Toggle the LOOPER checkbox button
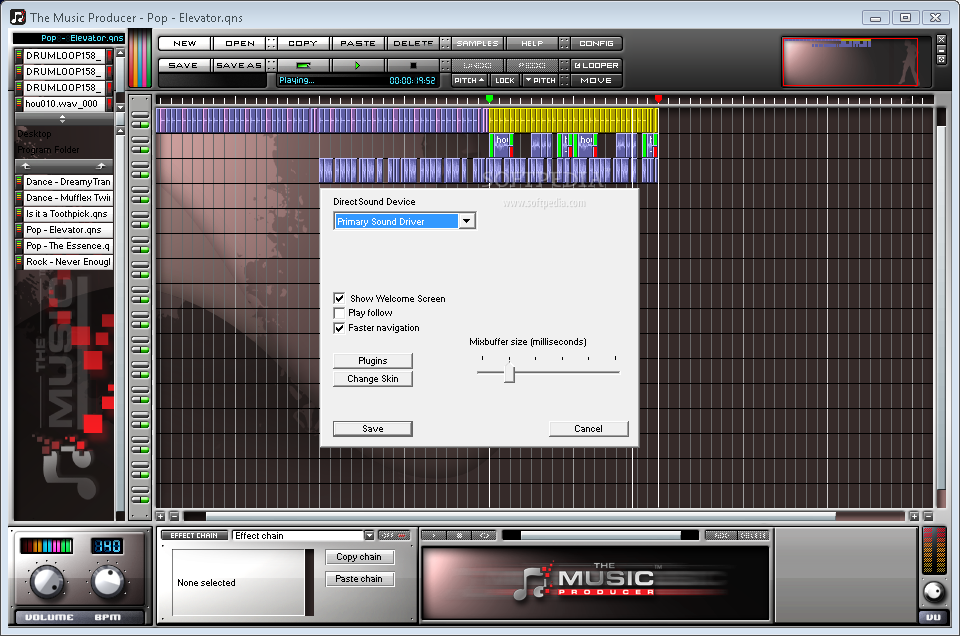Viewport: 960px width, 636px height. [596, 65]
